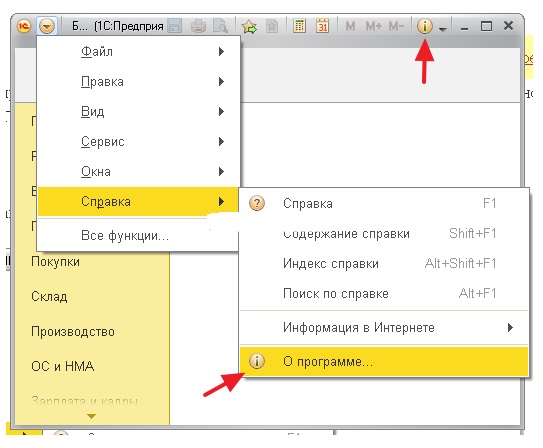Click the M memory button
The width and height of the screenshot is (543, 448).
350,26
